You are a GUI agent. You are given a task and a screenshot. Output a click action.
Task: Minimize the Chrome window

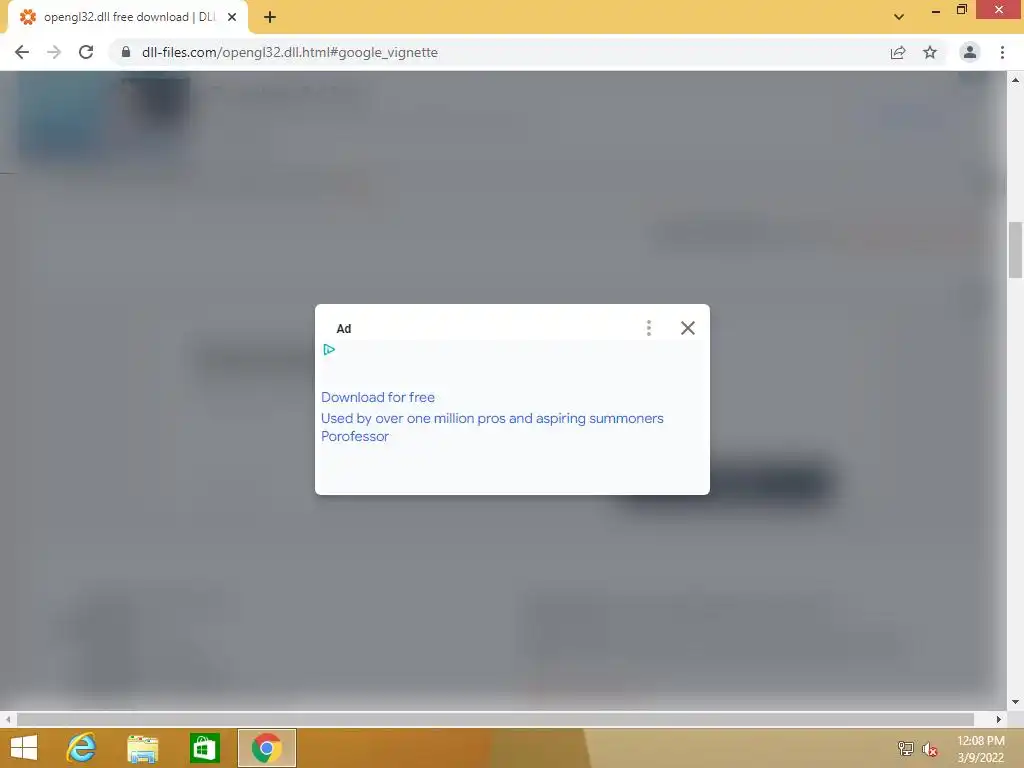936,10
